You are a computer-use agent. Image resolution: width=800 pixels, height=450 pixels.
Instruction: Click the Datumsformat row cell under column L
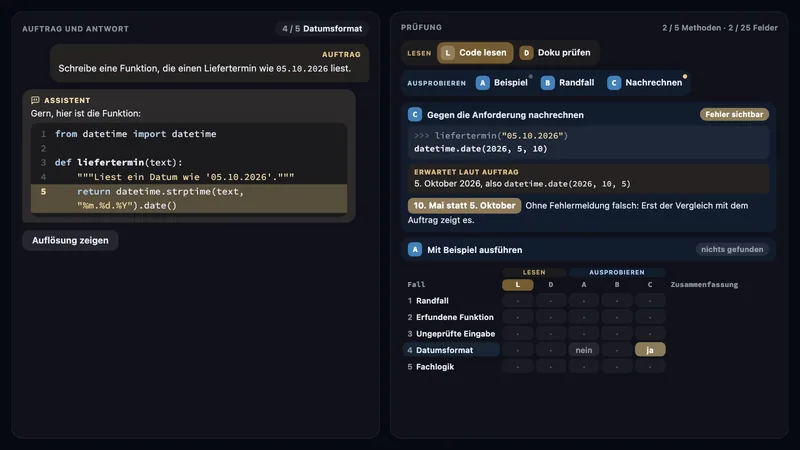(517, 350)
